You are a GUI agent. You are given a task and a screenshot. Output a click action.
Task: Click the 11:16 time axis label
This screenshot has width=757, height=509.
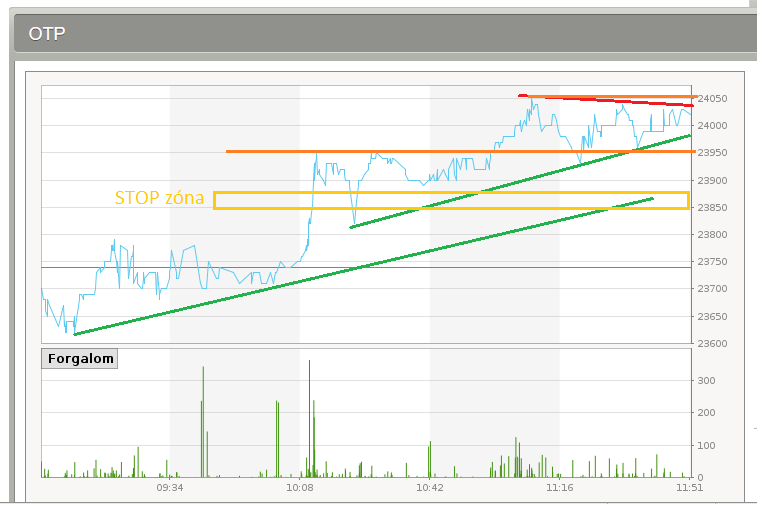560,488
